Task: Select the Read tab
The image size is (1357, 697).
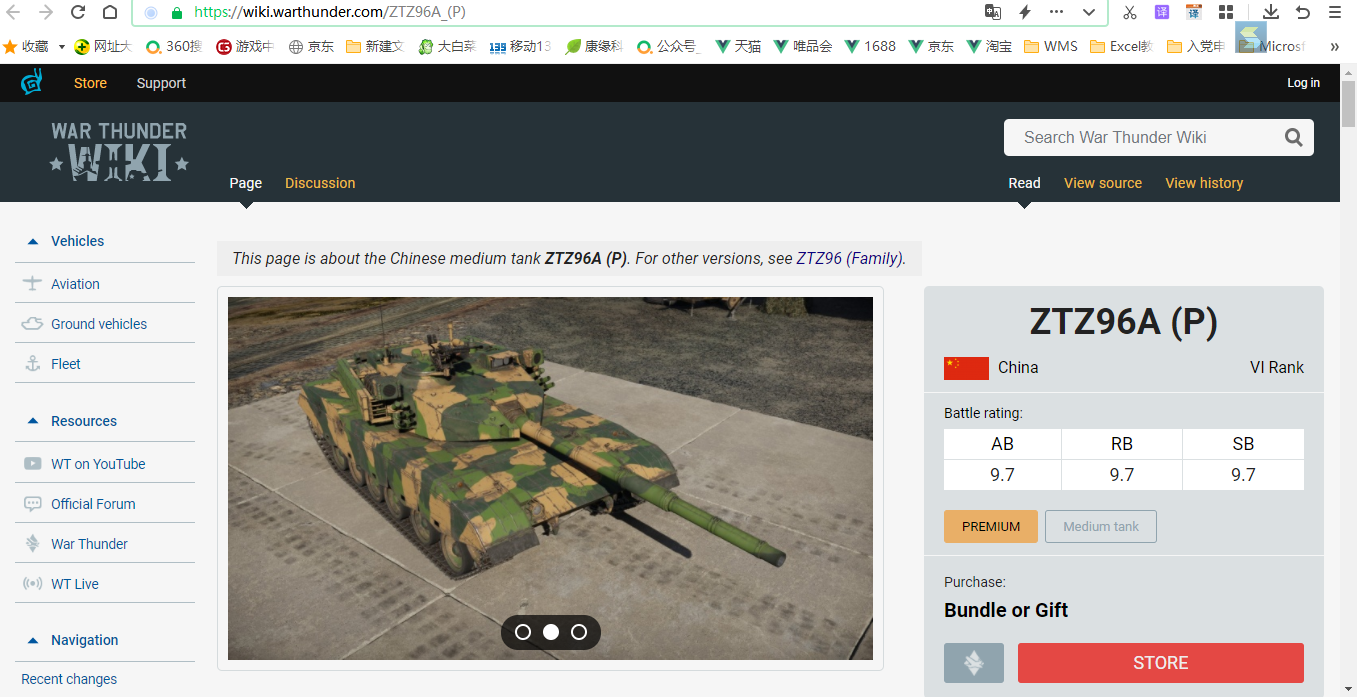Action: (x=1024, y=183)
